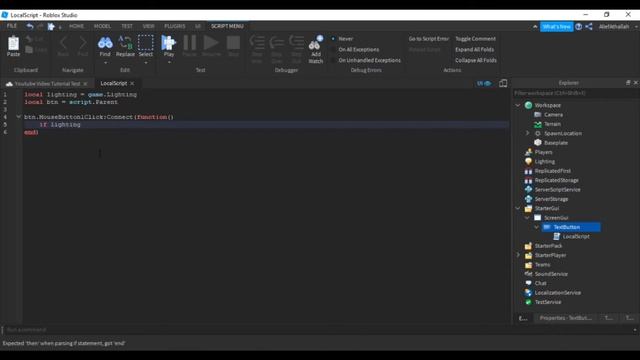Image resolution: width=640 pixels, height=360 pixels.
Task: Click into the Filter workspace search field
Action: pos(575,93)
